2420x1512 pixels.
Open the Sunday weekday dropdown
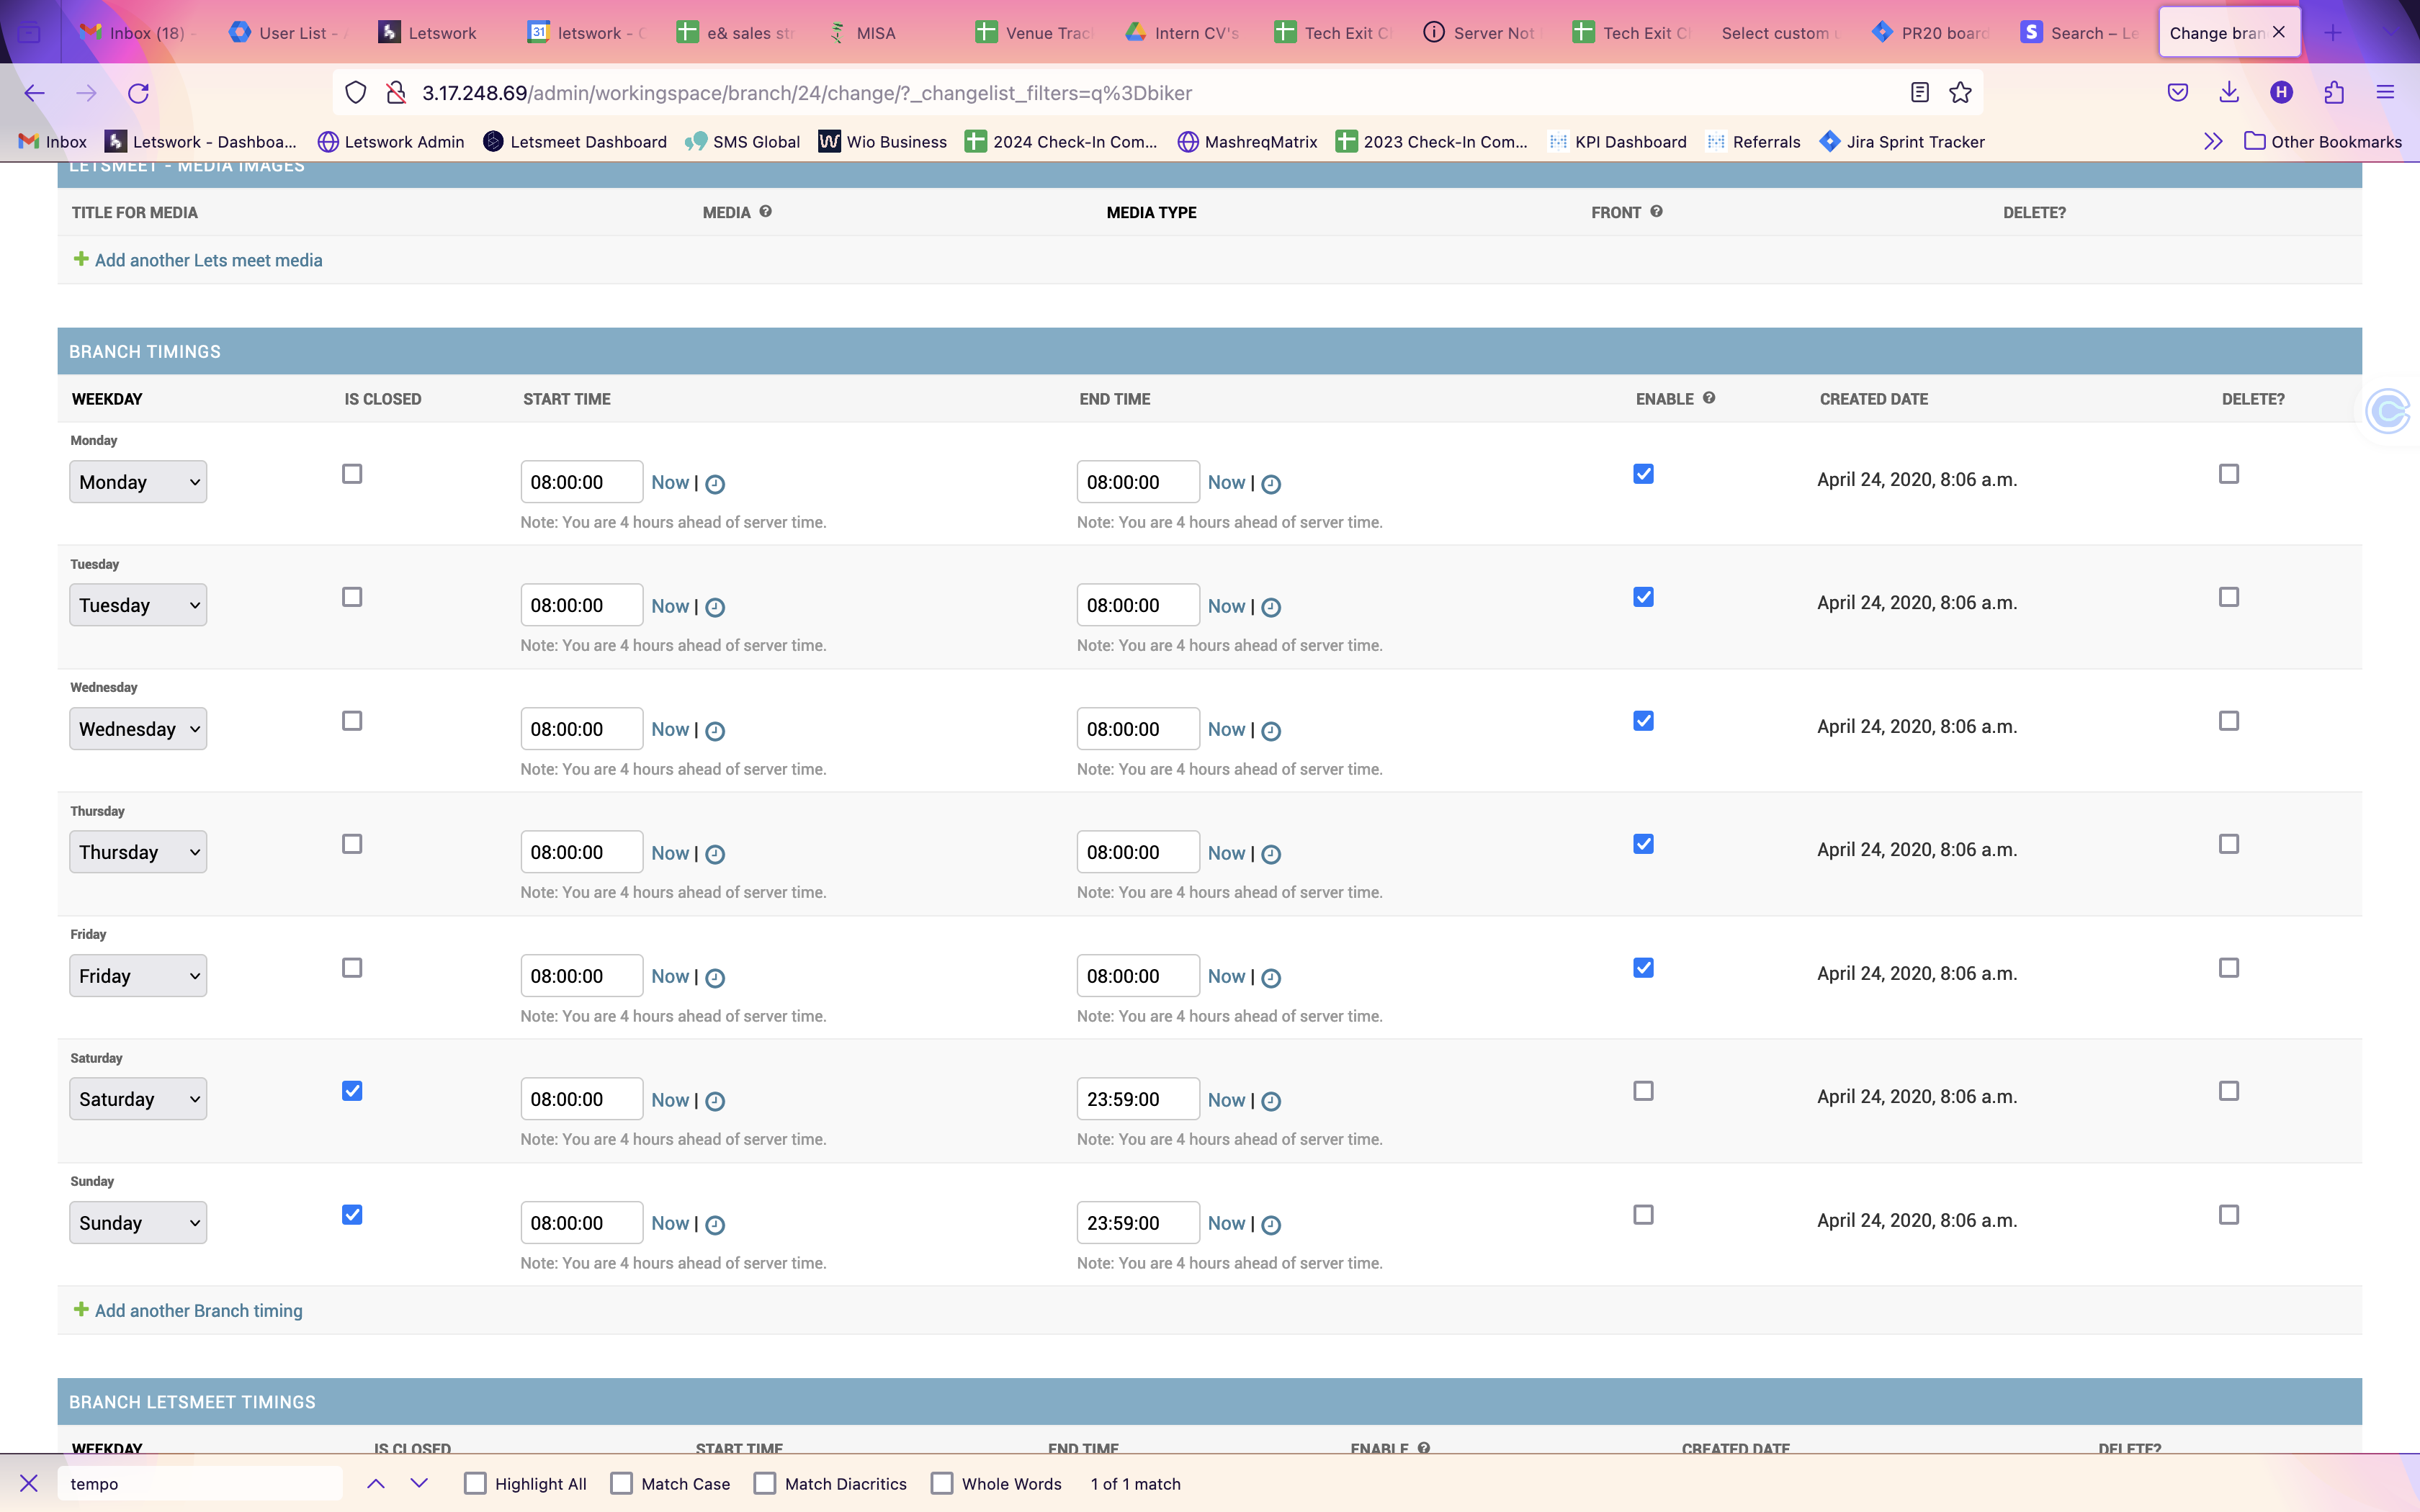pos(138,1223)
